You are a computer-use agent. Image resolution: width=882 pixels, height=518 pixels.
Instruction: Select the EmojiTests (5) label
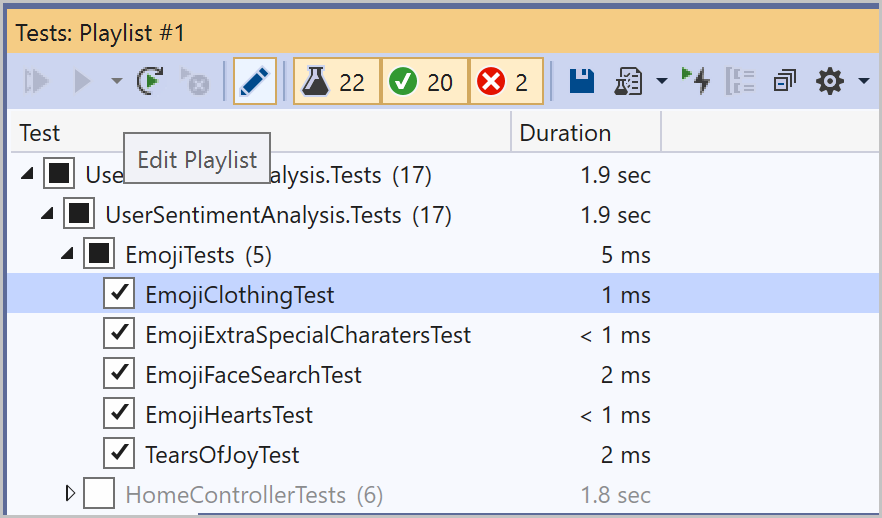tap(199, 255)
